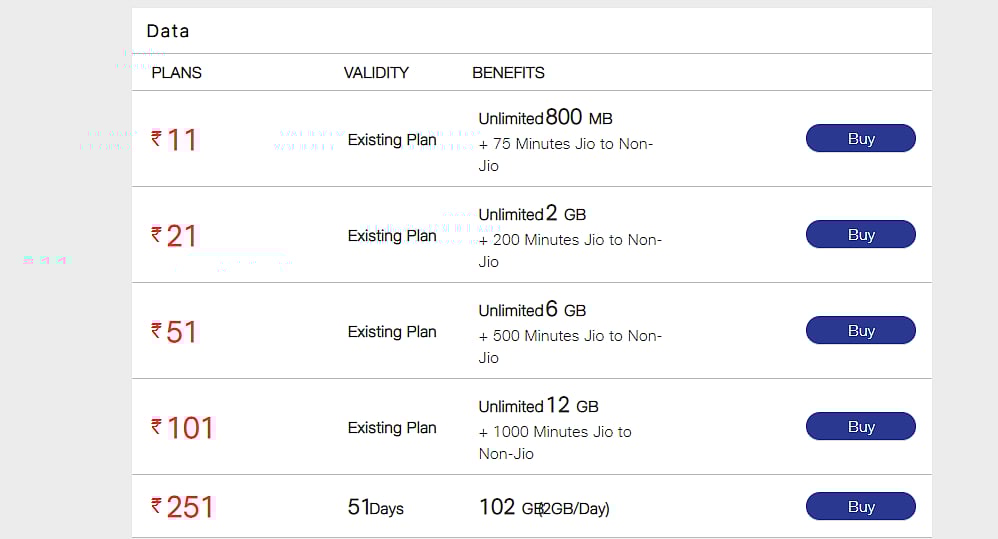Select the ₹21 price label
This screenshot has height=539, width=998.
coord(175,236)
